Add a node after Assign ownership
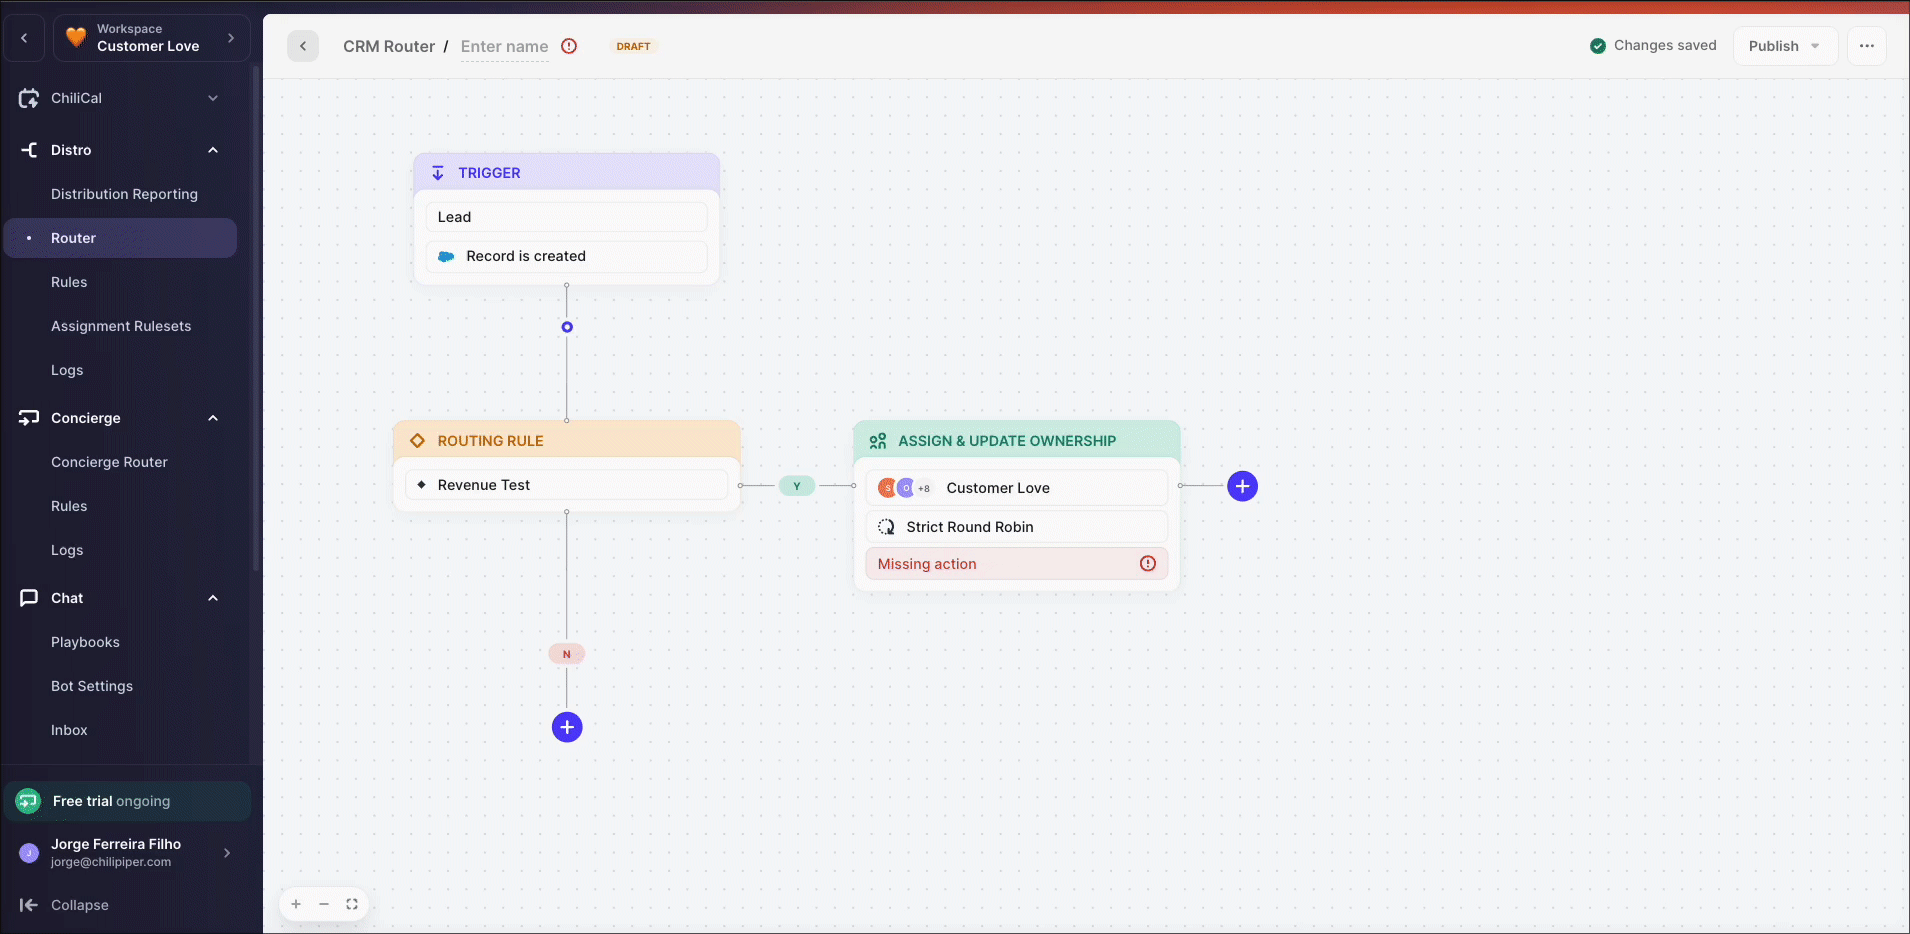 click(1242, 486)
